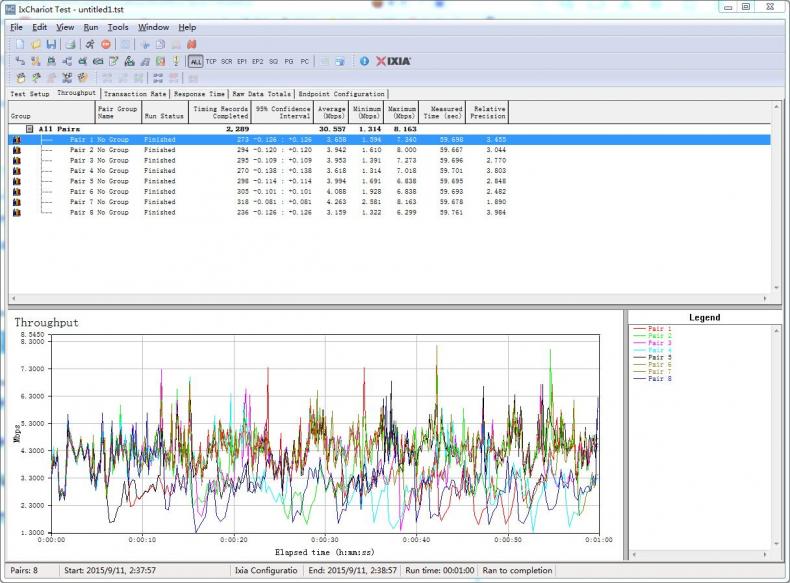Open the View menu
The height and width of the screenshot is (583, 790).
click(65, 27)
